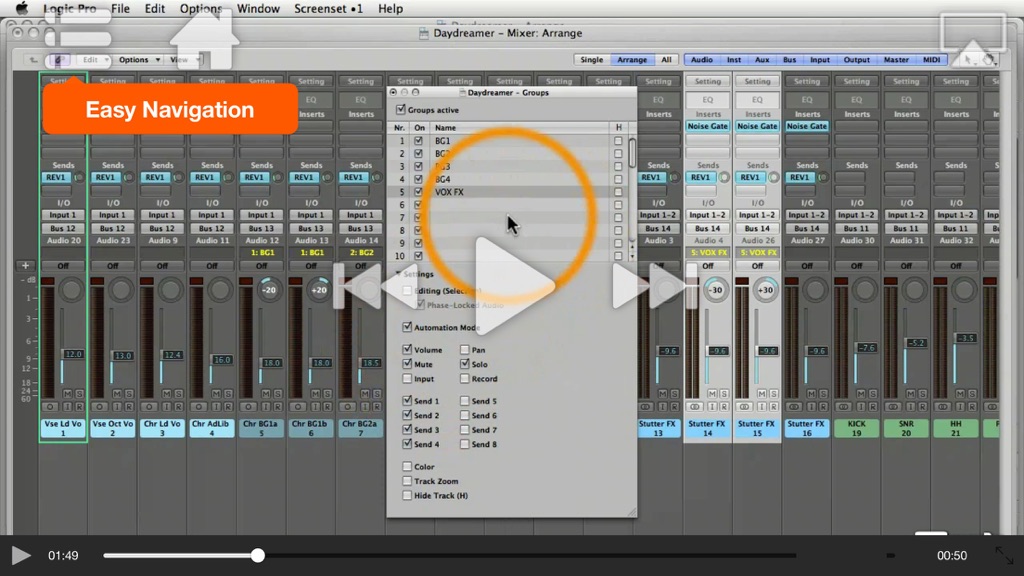This screenshot has width=1024, height=576.
Task: Click the pan knob on Chr BG1b showing +20
Action: point(319,290)
